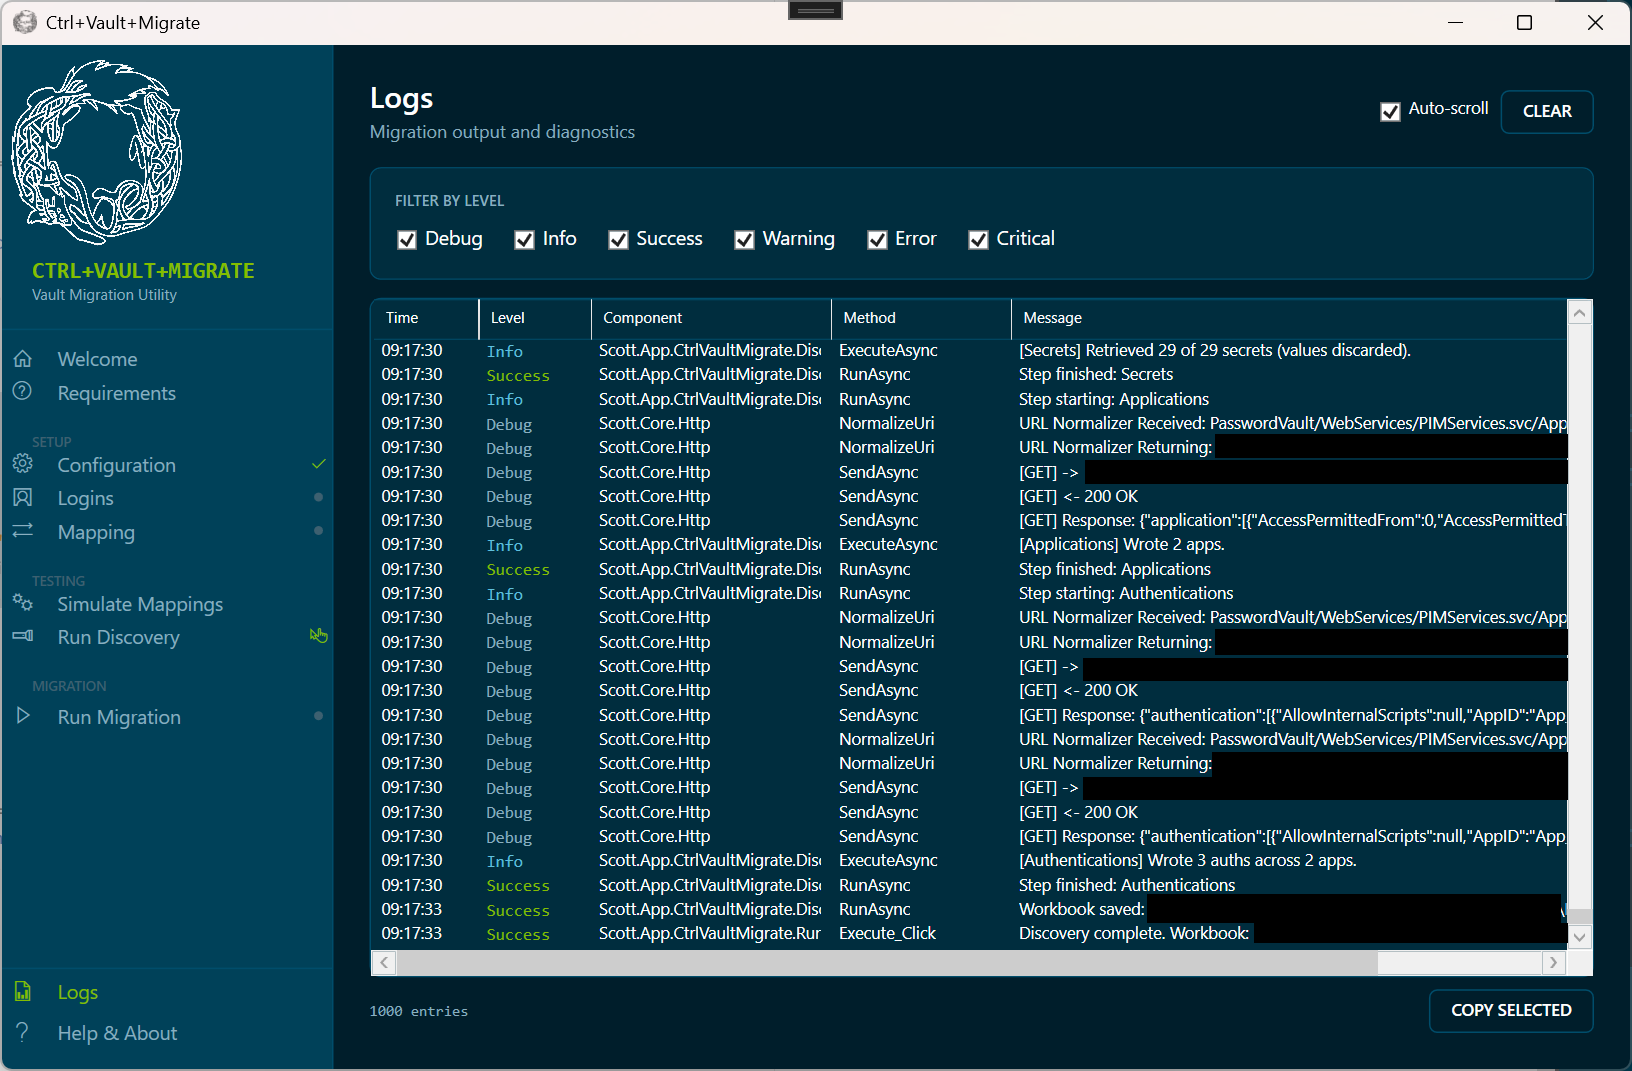The image size is (1632, 1071).
Task: Select the 'Step finished: Applications' row
Action: [969, 569]
